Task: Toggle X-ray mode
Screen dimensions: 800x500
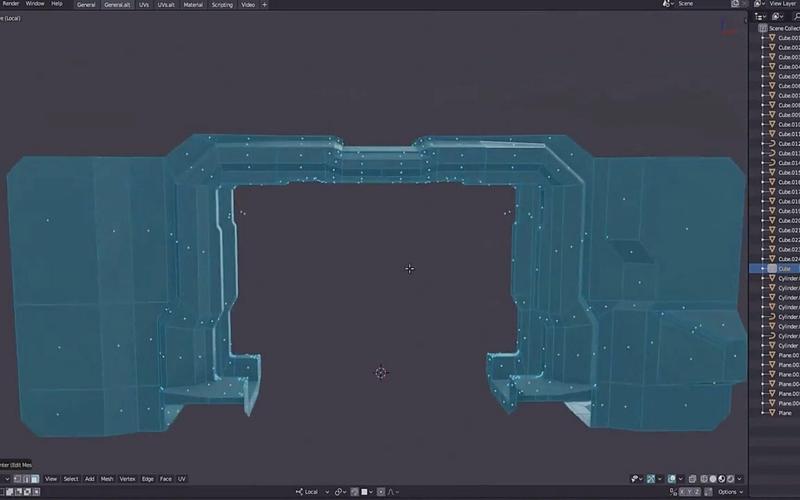Action: (x=692, y=479)
